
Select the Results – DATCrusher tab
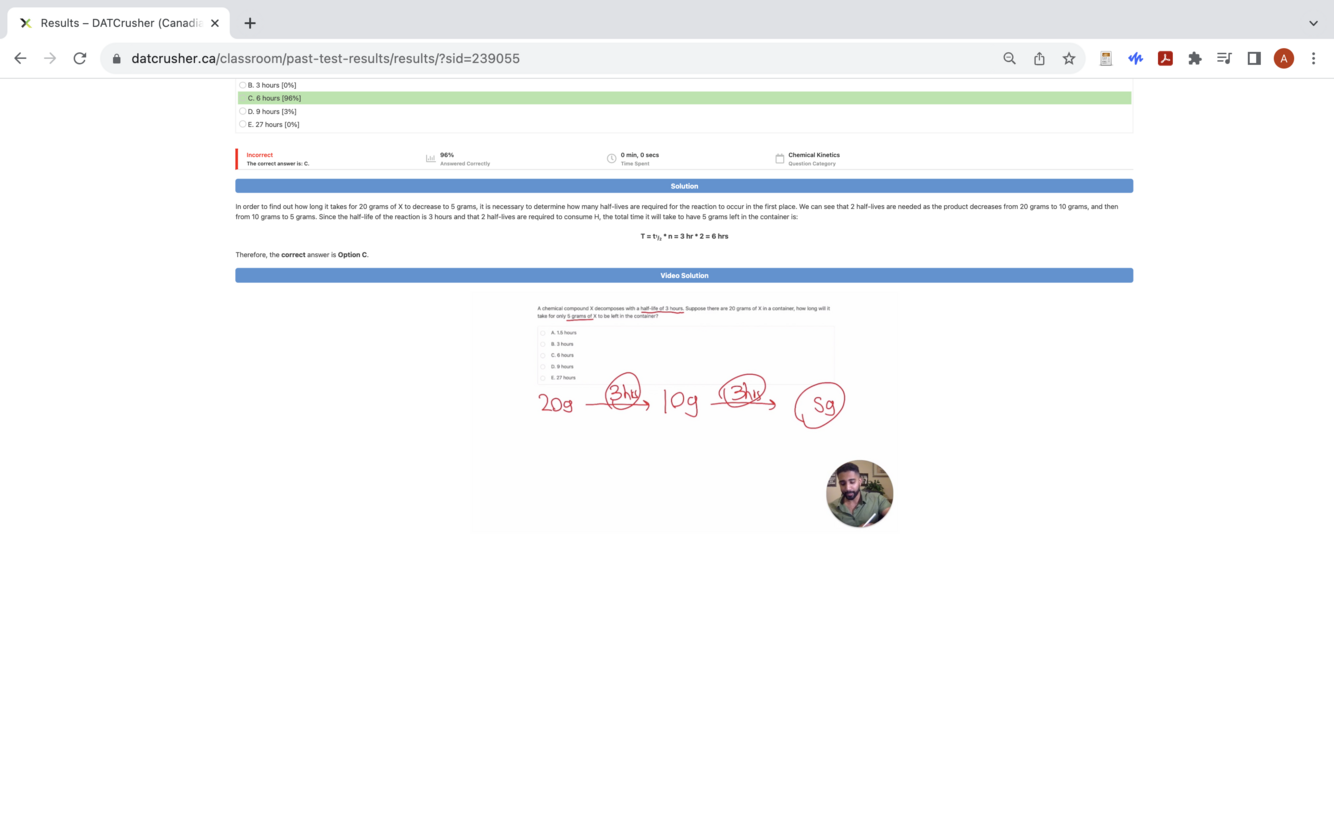119,23
